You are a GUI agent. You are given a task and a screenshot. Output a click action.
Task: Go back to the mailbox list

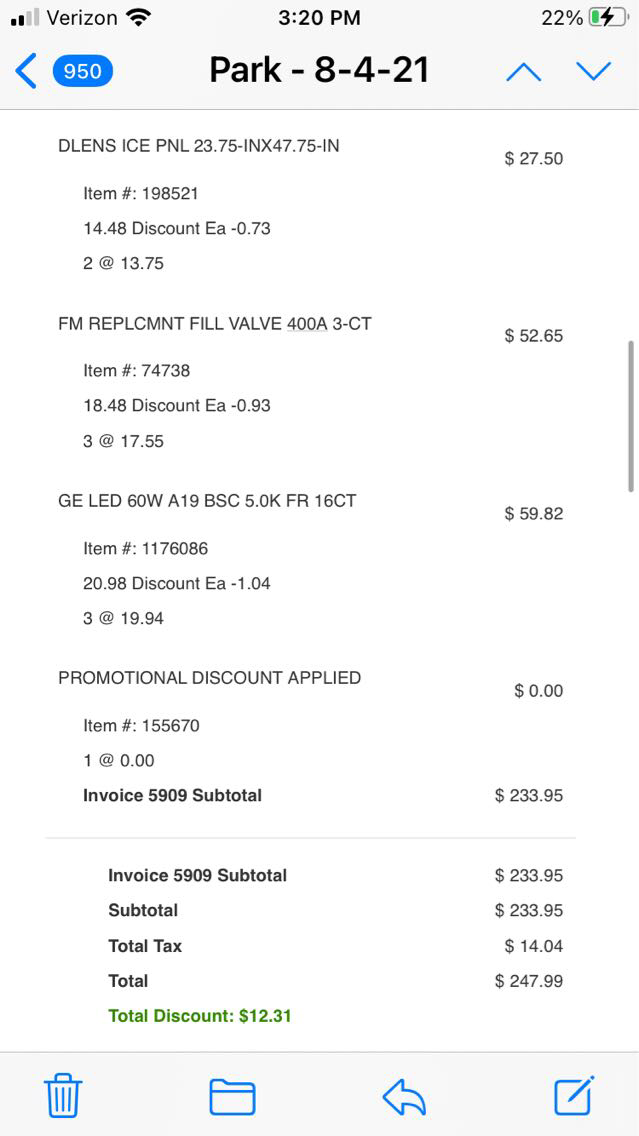[26, 71]
